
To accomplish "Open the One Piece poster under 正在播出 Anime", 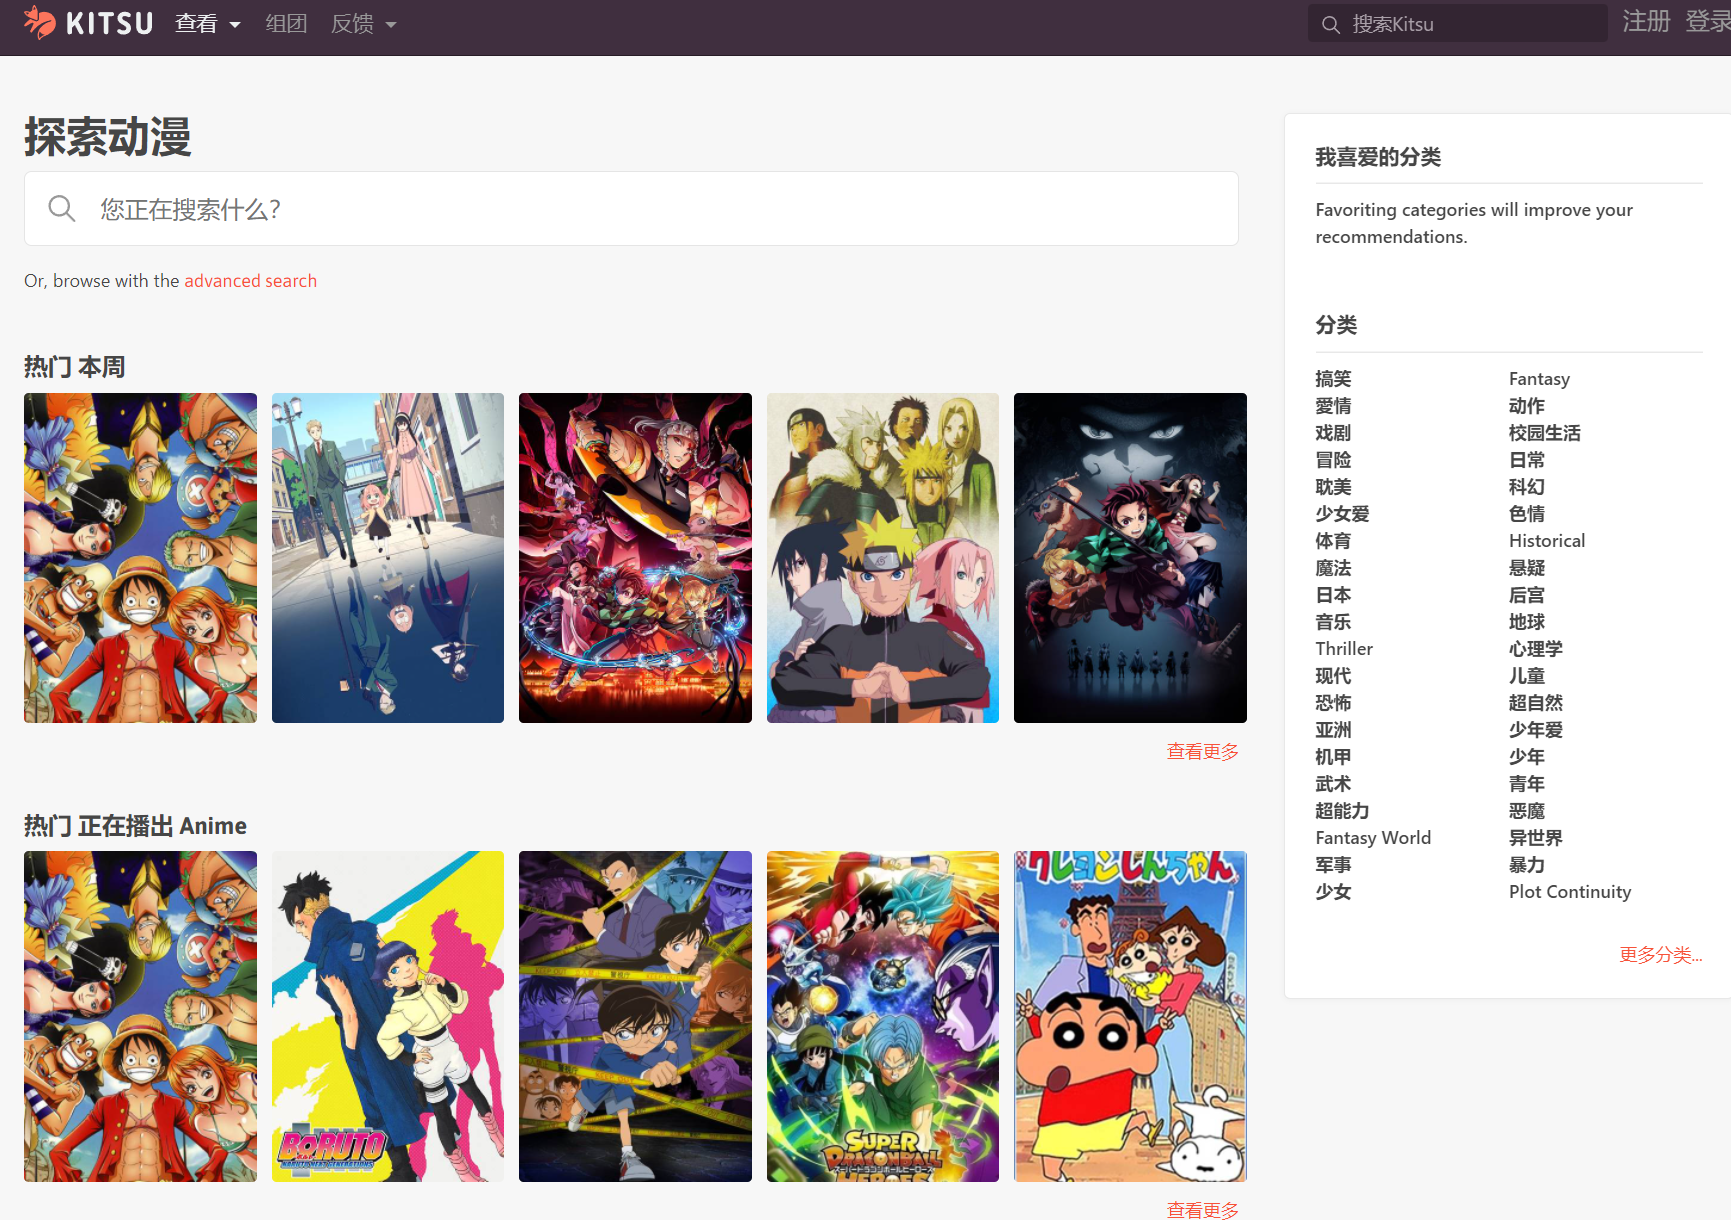I will [140, 1016].
